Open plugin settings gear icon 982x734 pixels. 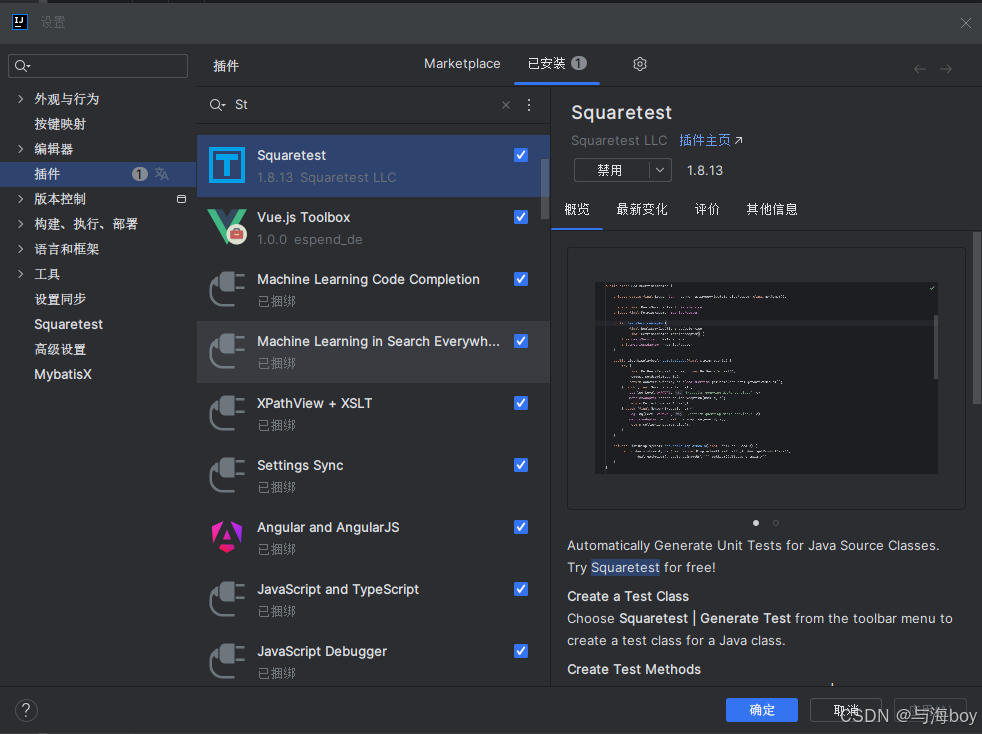[639, 64]
